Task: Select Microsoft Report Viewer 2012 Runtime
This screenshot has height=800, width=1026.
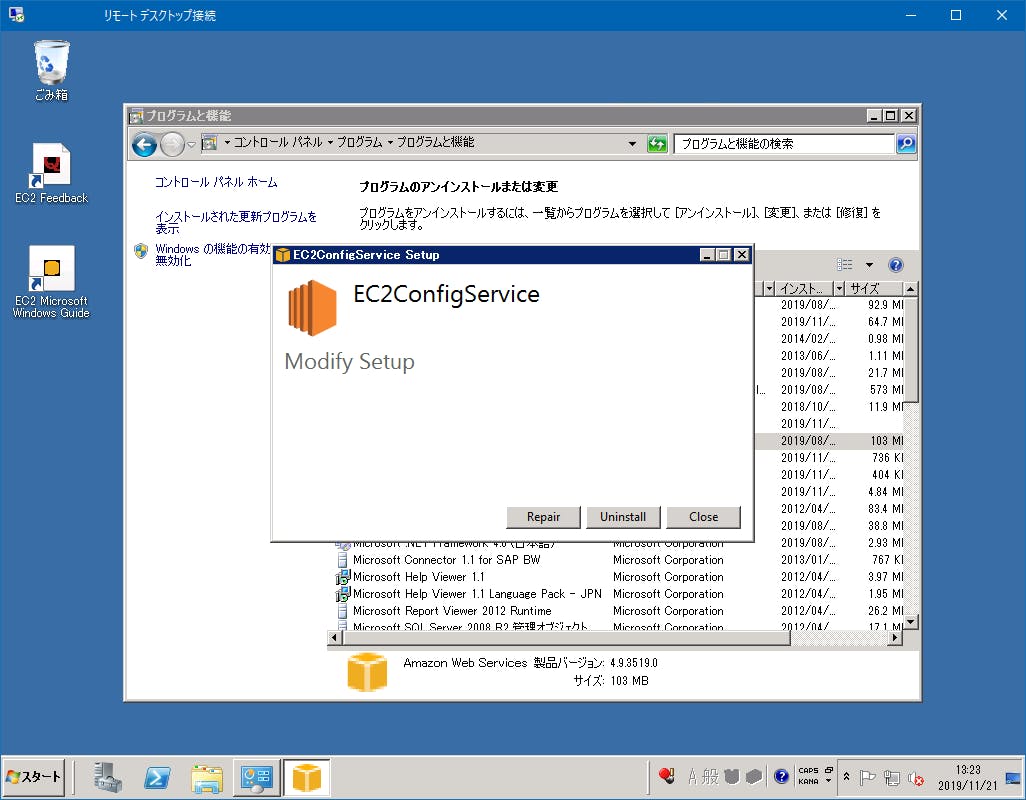Action: pos(451,611)
